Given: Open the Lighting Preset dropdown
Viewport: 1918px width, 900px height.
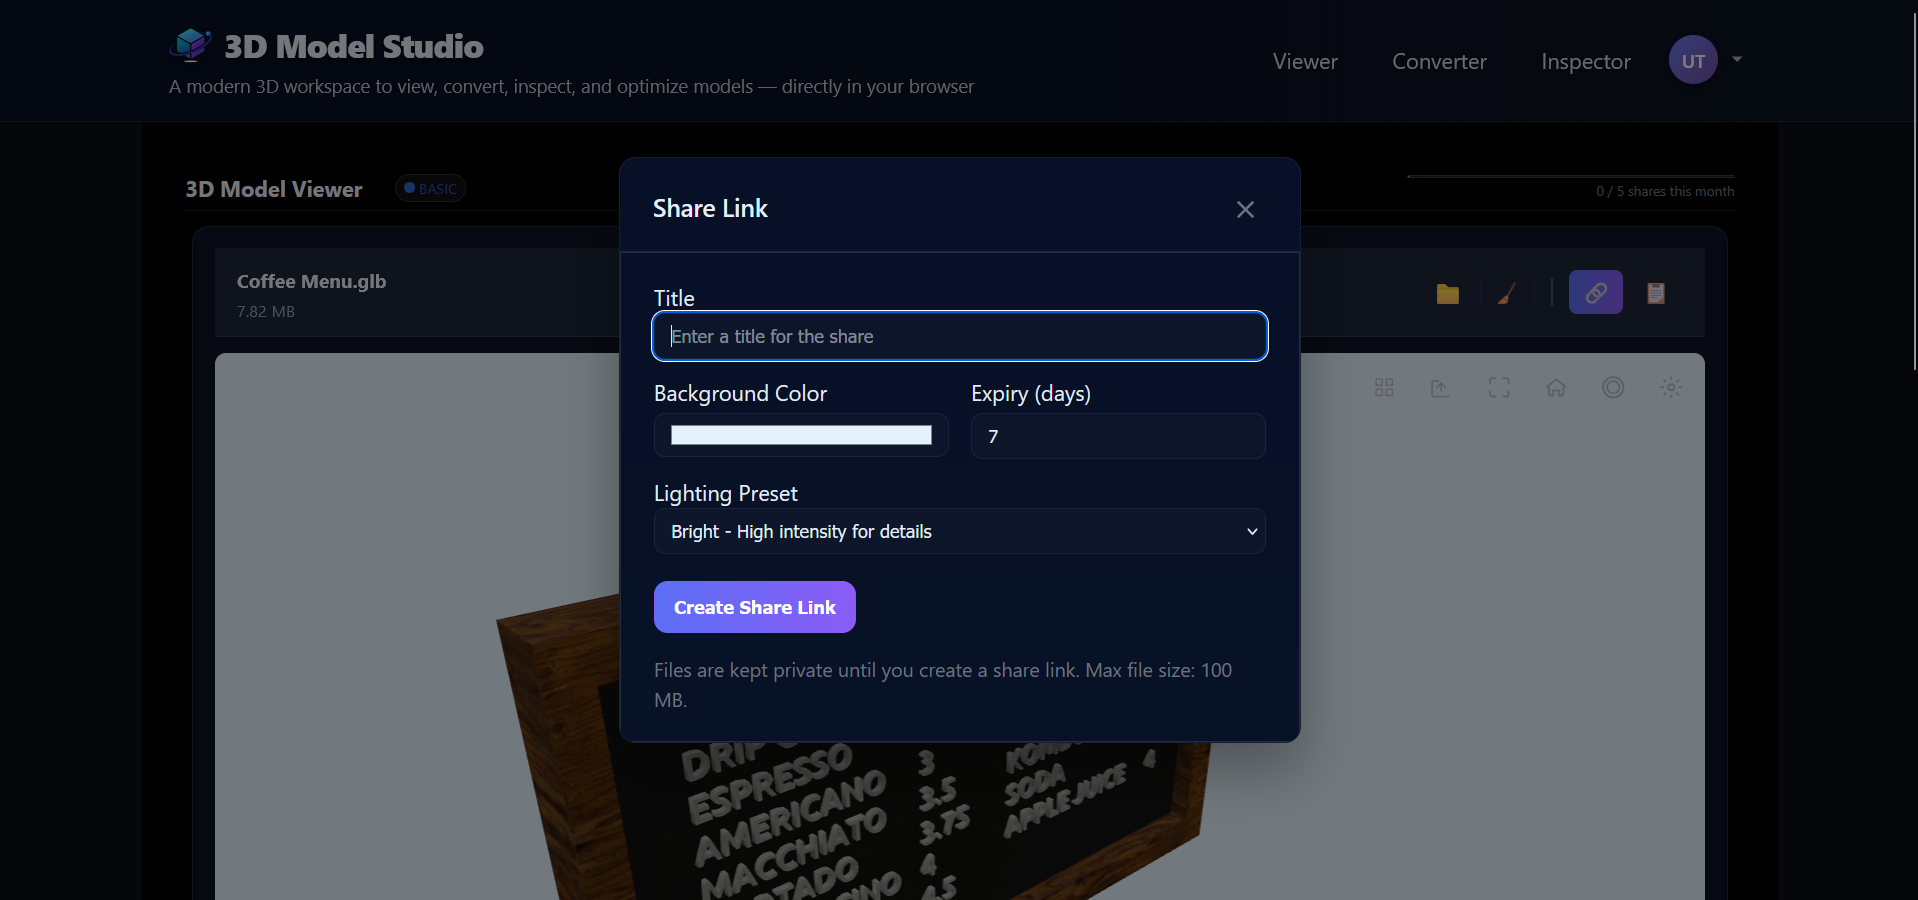Looking at the screenshot, I should click(959, 531).
